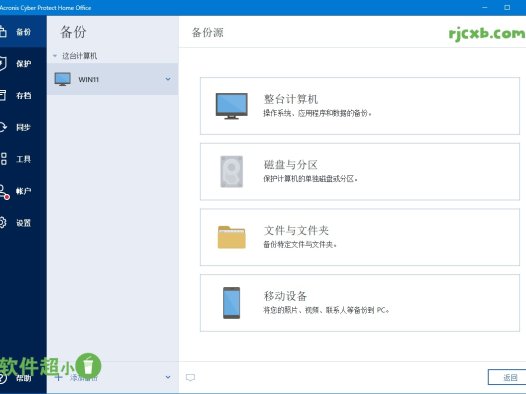Click the feedback comment icon
Viewport: 526px width, 394px height.
pos(190,378)
